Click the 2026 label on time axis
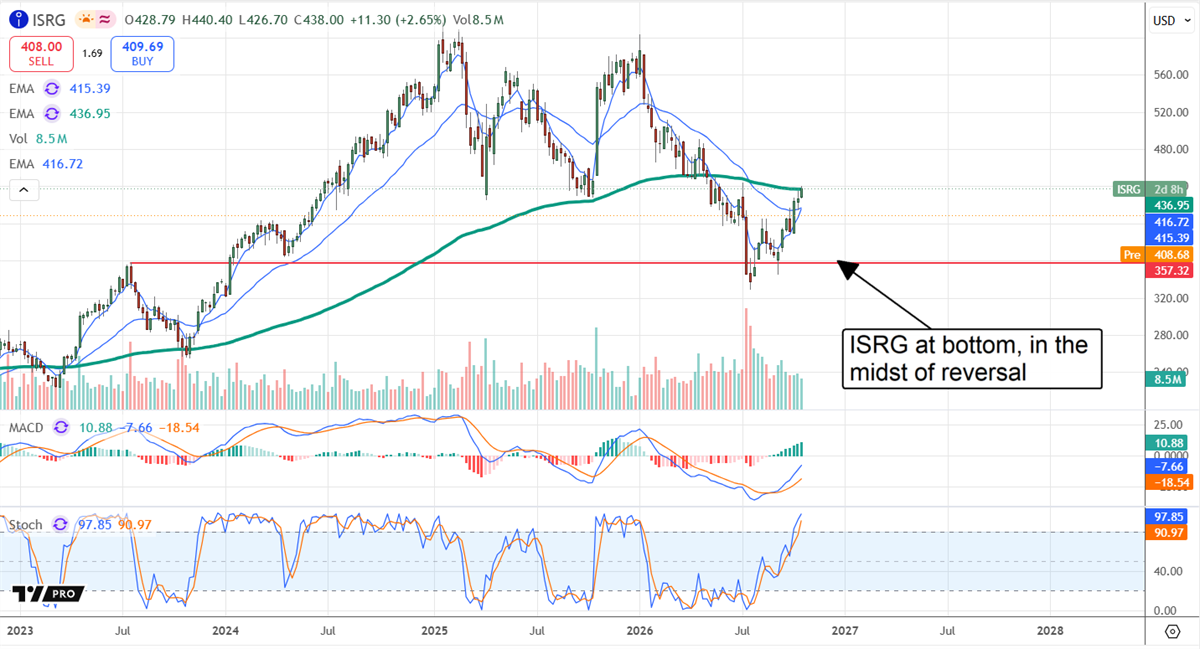Screen dimensions: 1200x649 coord(640,631)
